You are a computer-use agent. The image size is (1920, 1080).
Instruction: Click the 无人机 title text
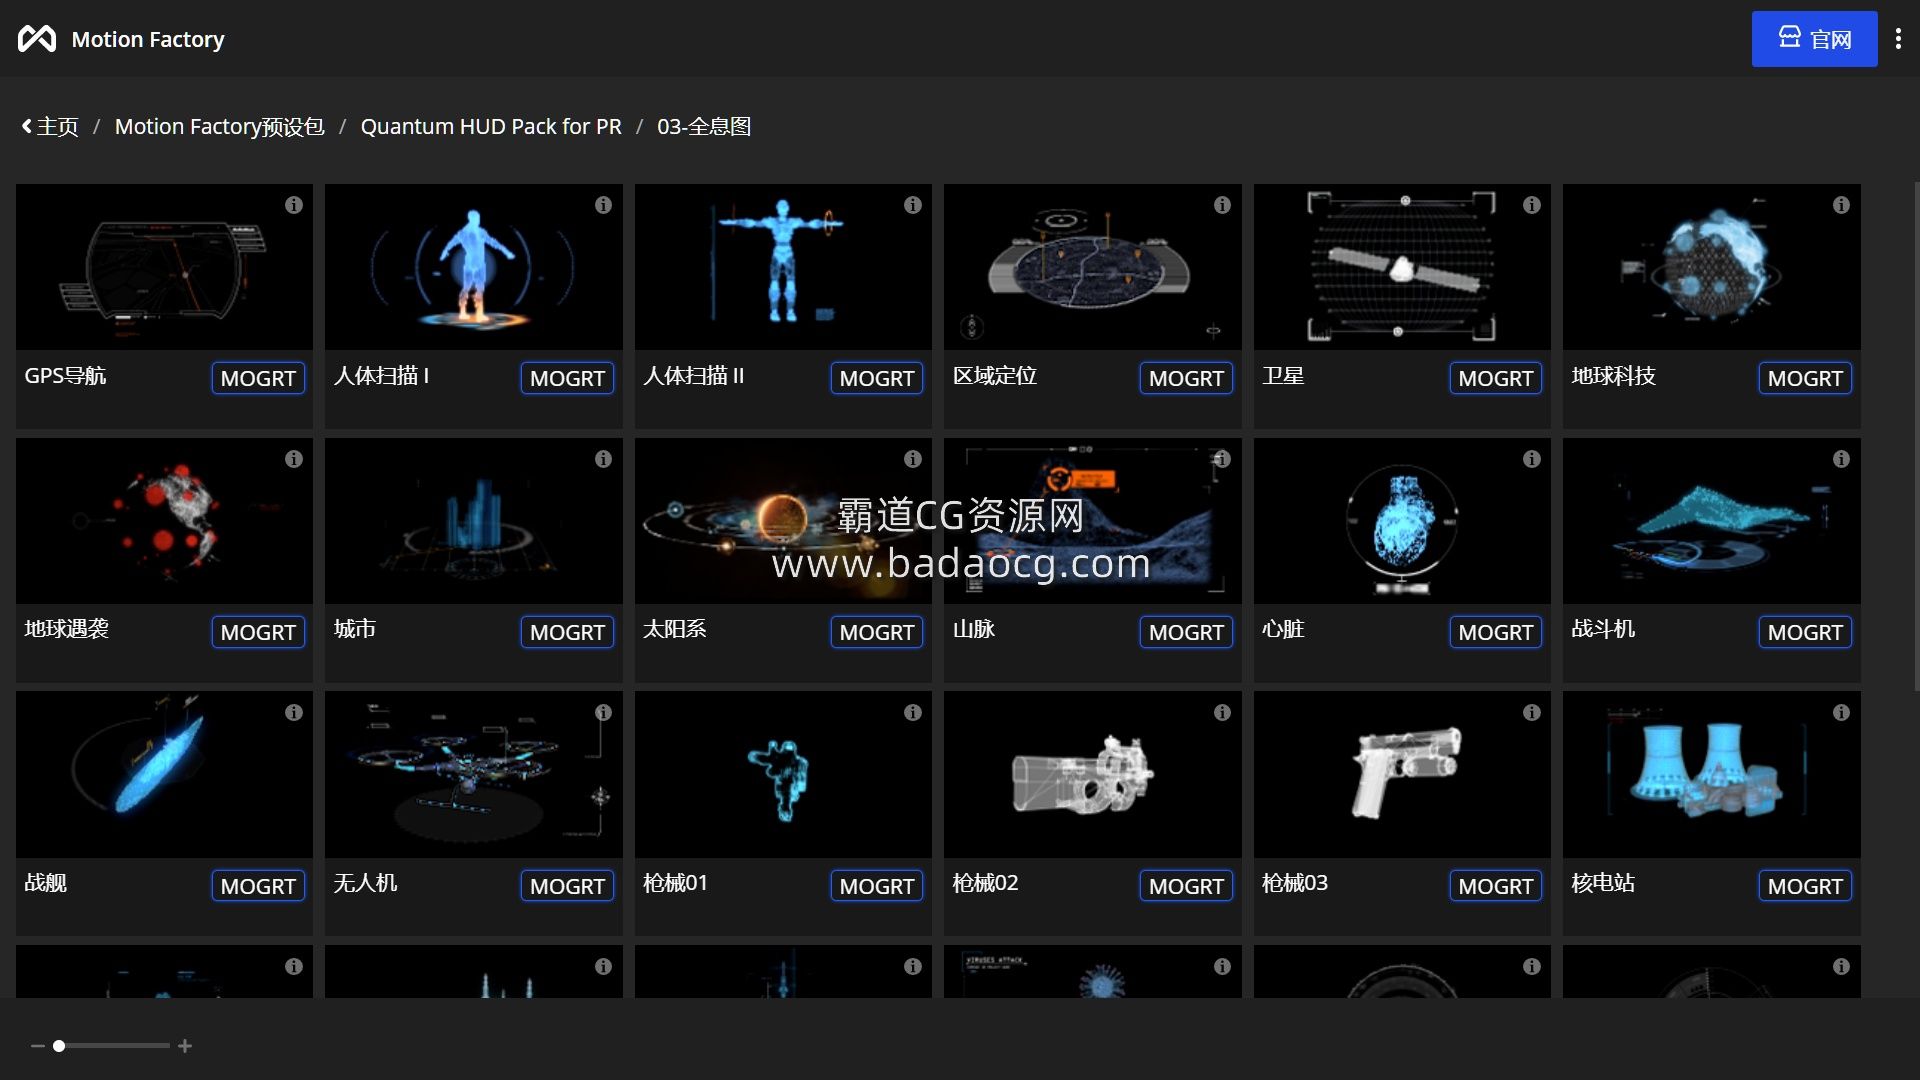tap(365, 883)
